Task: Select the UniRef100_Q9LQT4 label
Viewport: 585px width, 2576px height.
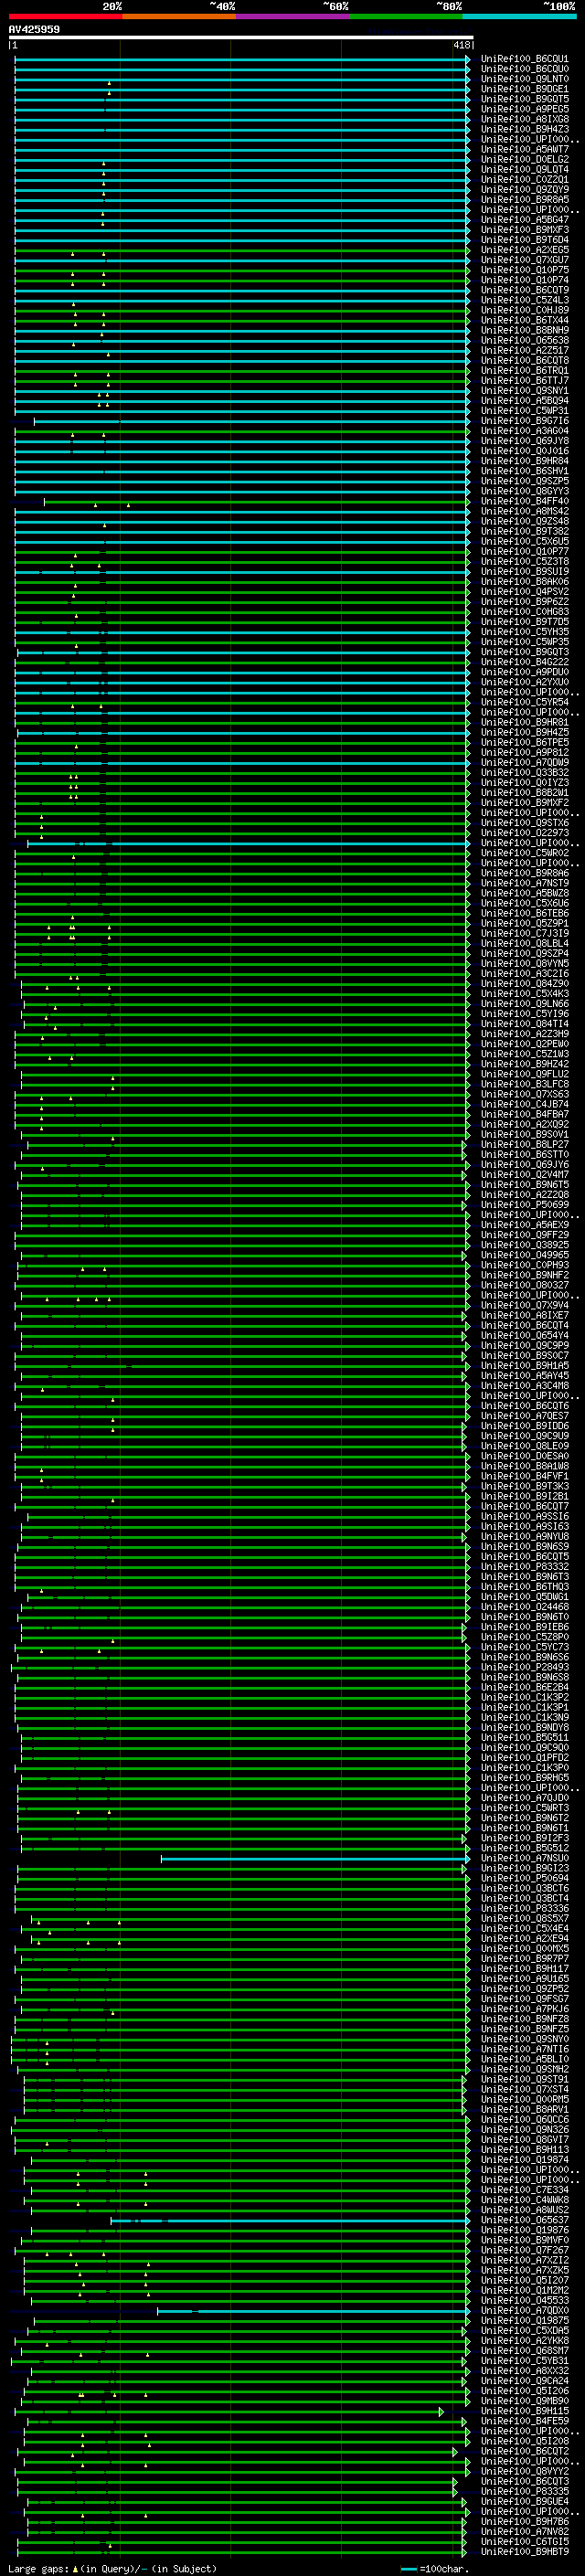Action: pos(524,169)
